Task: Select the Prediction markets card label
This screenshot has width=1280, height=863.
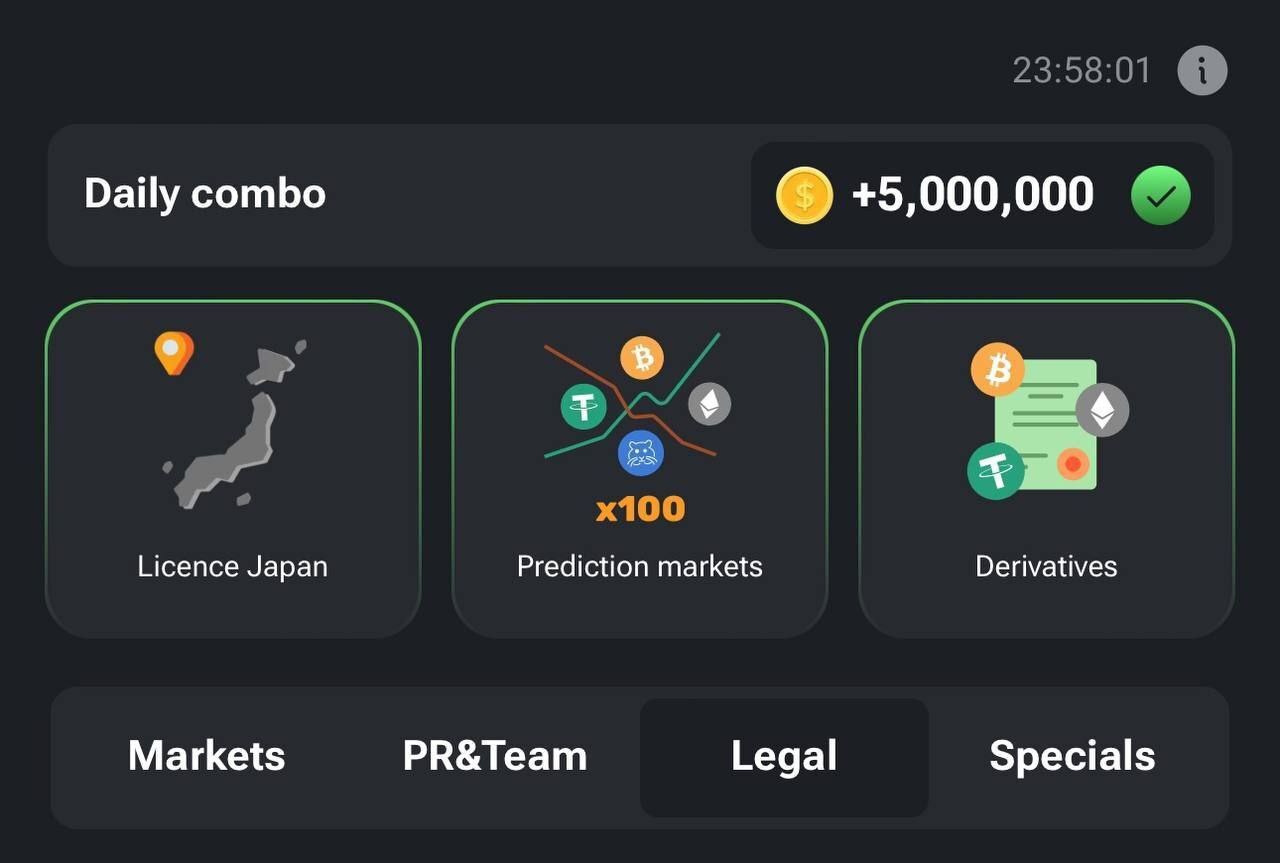Action: point(640,566)
